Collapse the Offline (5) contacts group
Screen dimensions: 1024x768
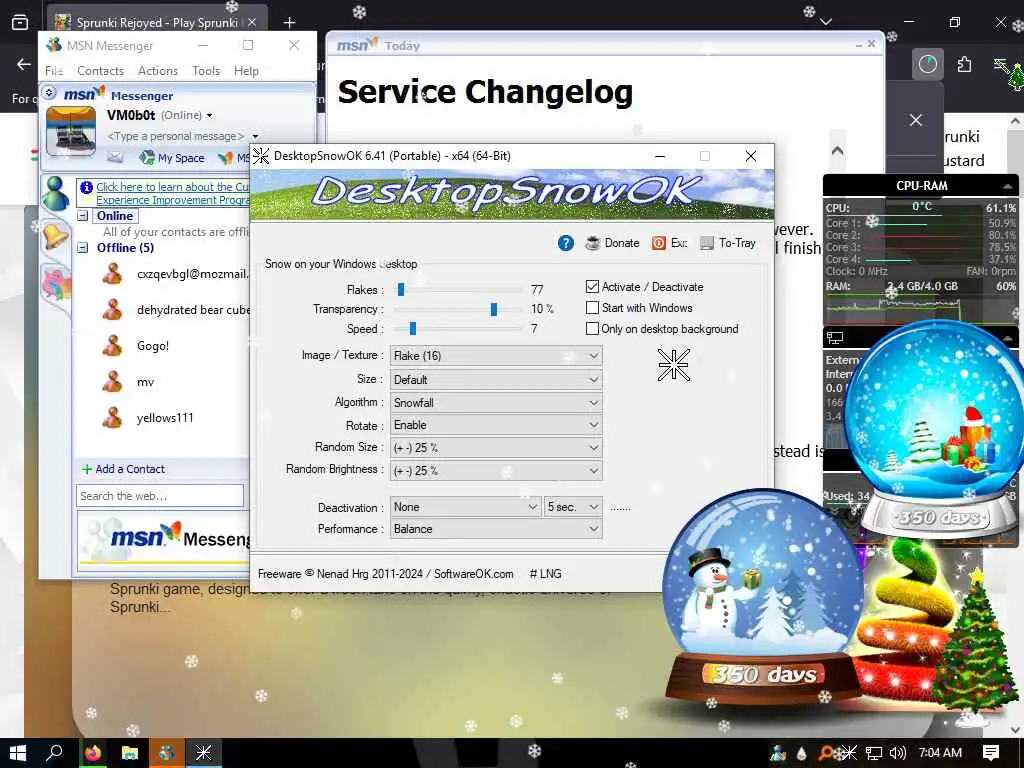click(x=83, y=248)
